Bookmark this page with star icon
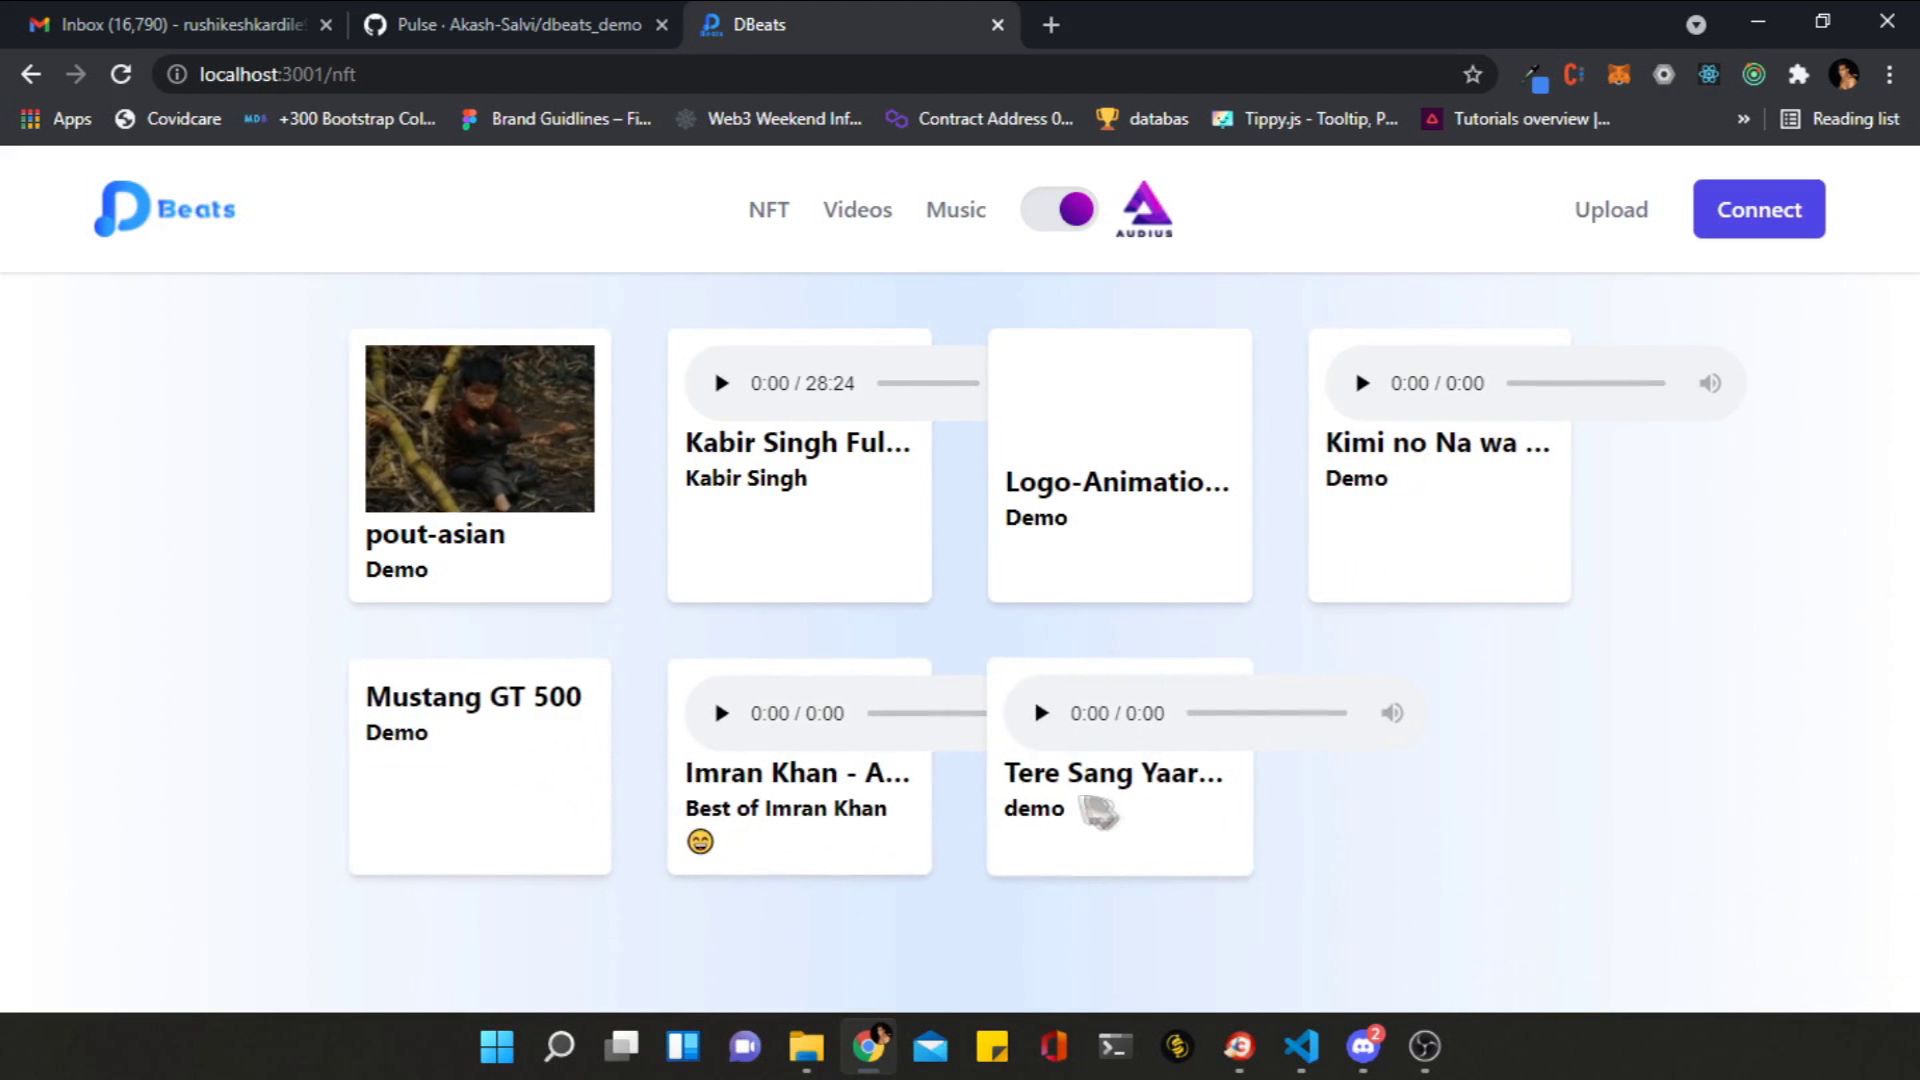The height and width of the screenshot is (1080, 1920). [1472, 74]
